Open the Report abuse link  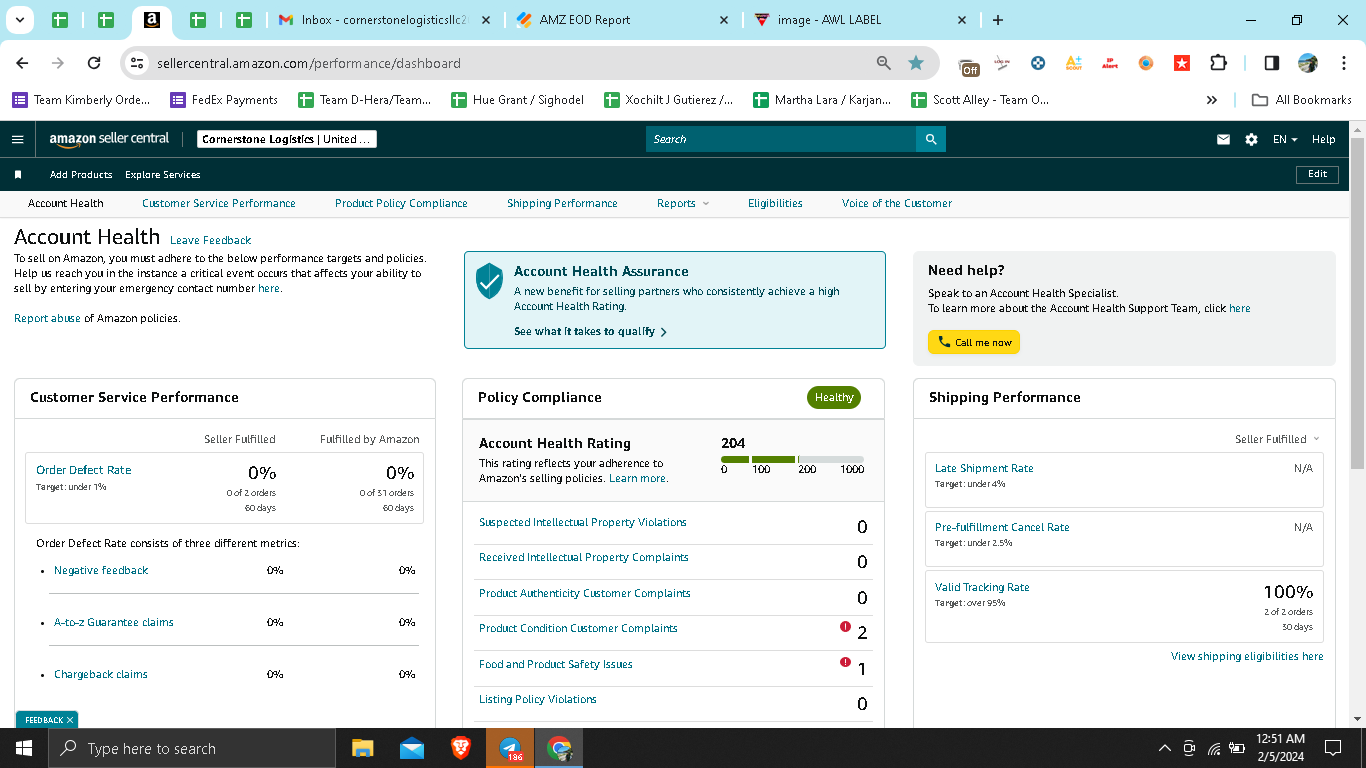(x=47, y=318)
